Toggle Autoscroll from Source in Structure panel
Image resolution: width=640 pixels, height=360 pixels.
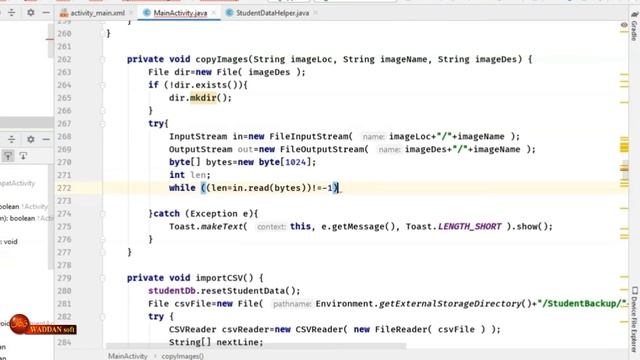(x=23, y=156)
